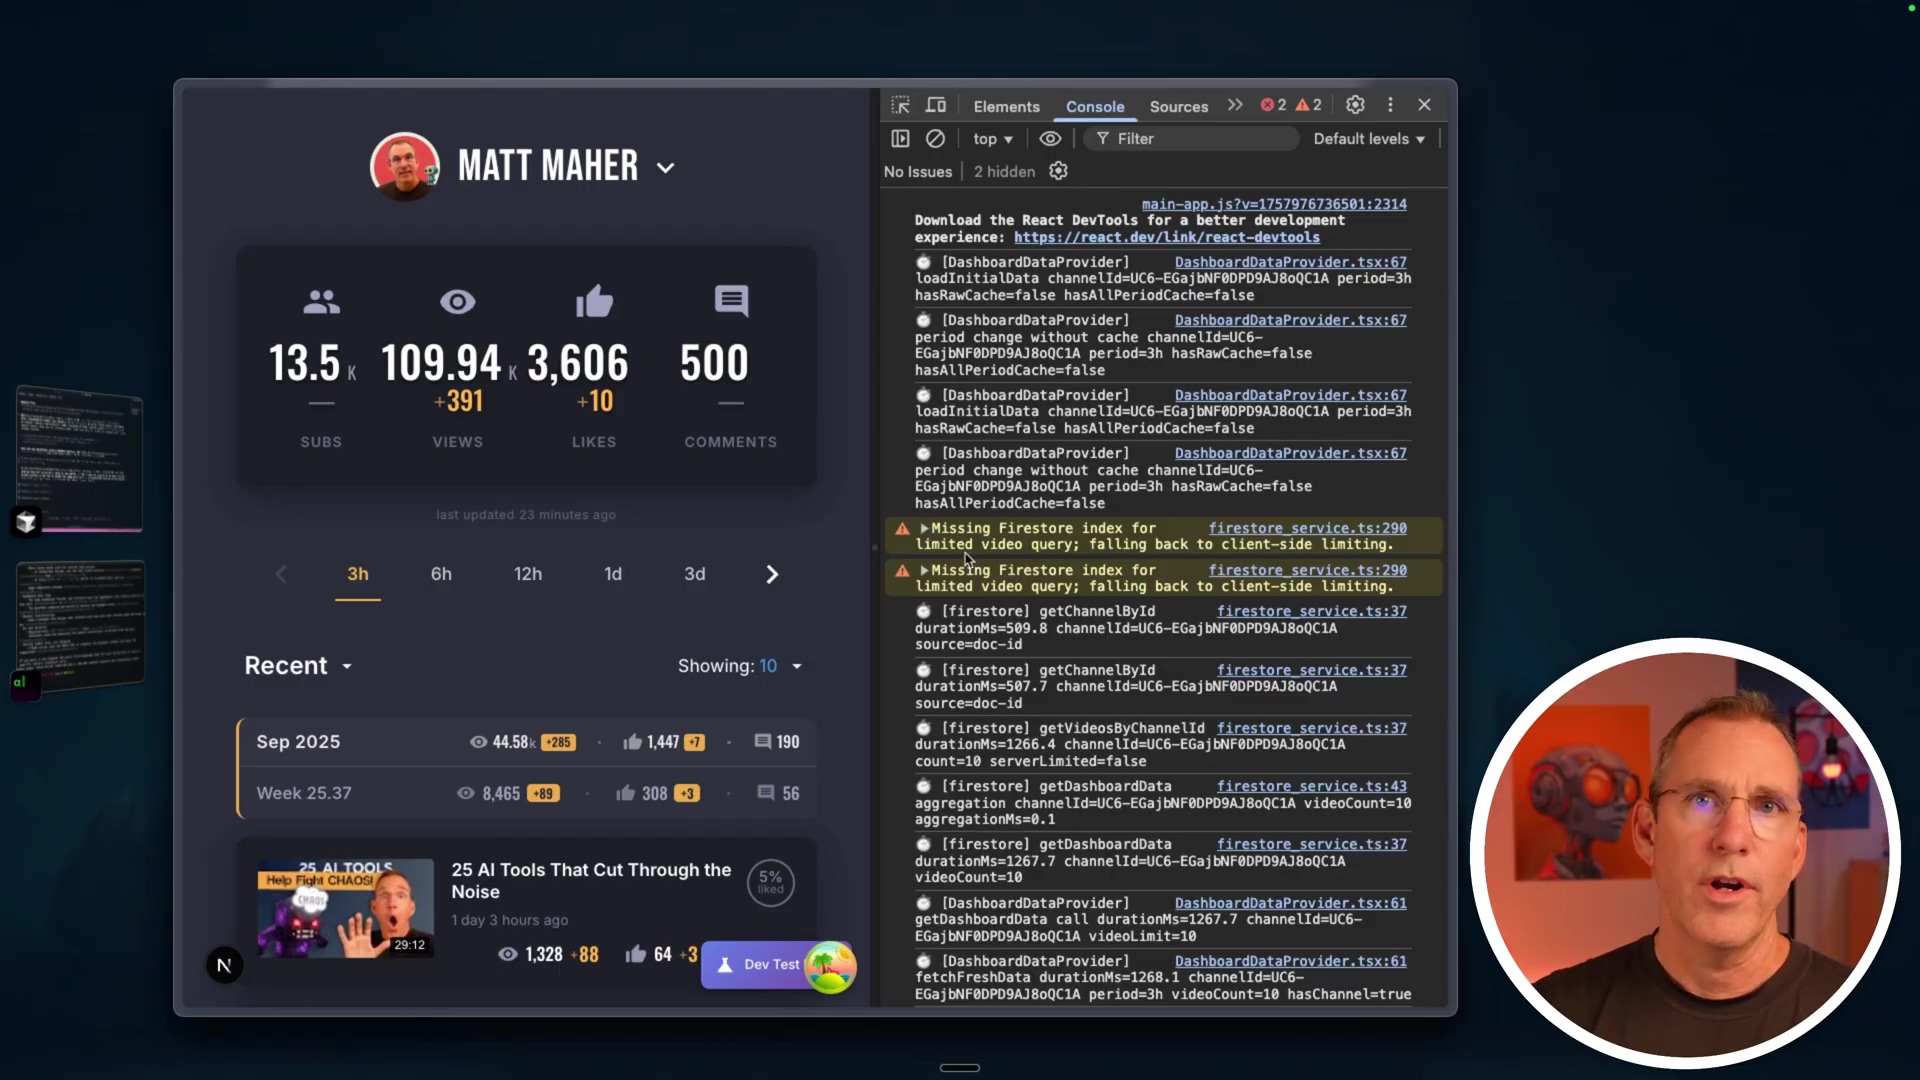Click the subscribers people icon
The width and height of the screenshot is (1920, 1080).
pos(321,301)
